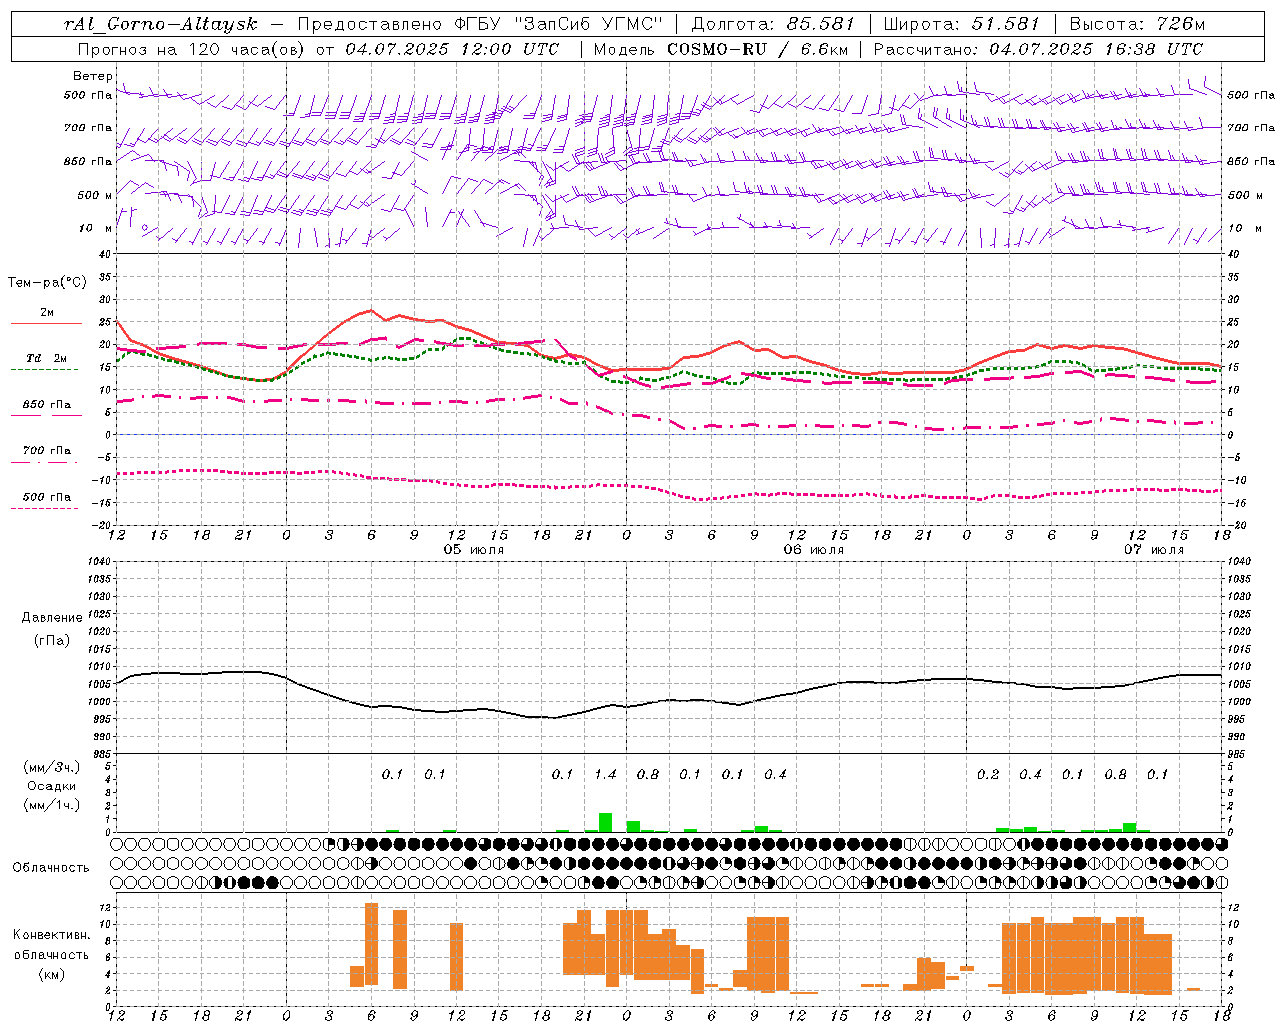Click the 'Тем-ра(°C)' temperature axis title
1280x1024 pixels.
click(x=47, y=283)
